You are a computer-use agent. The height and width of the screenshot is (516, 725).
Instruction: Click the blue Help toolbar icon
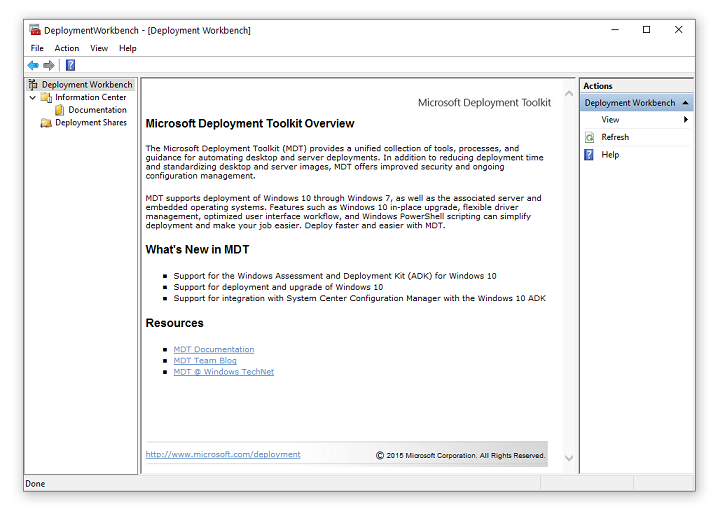click(70, 65)
